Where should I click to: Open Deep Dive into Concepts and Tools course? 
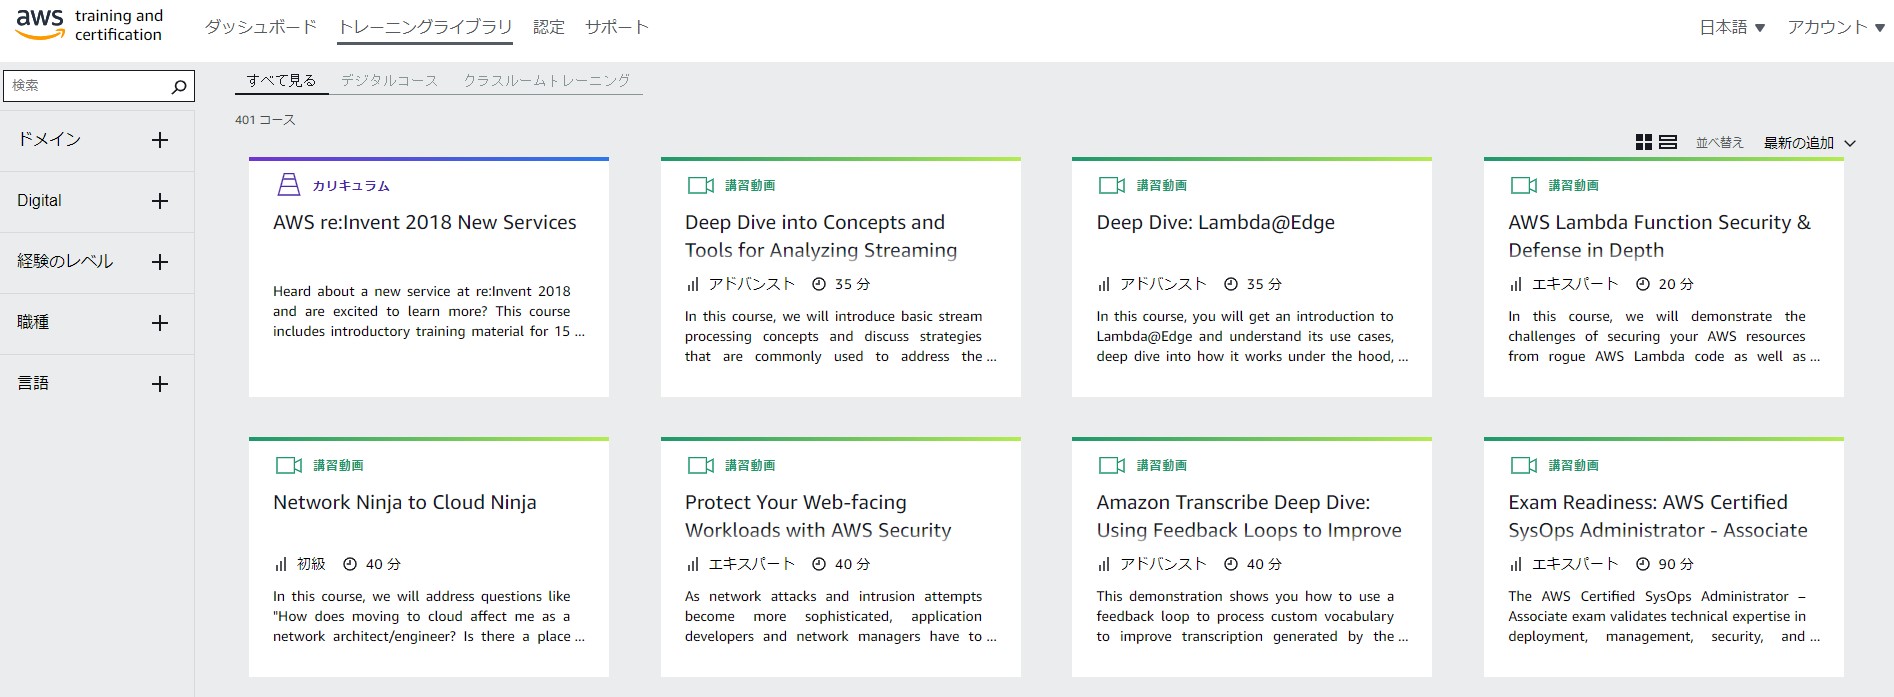pos(821,236)
